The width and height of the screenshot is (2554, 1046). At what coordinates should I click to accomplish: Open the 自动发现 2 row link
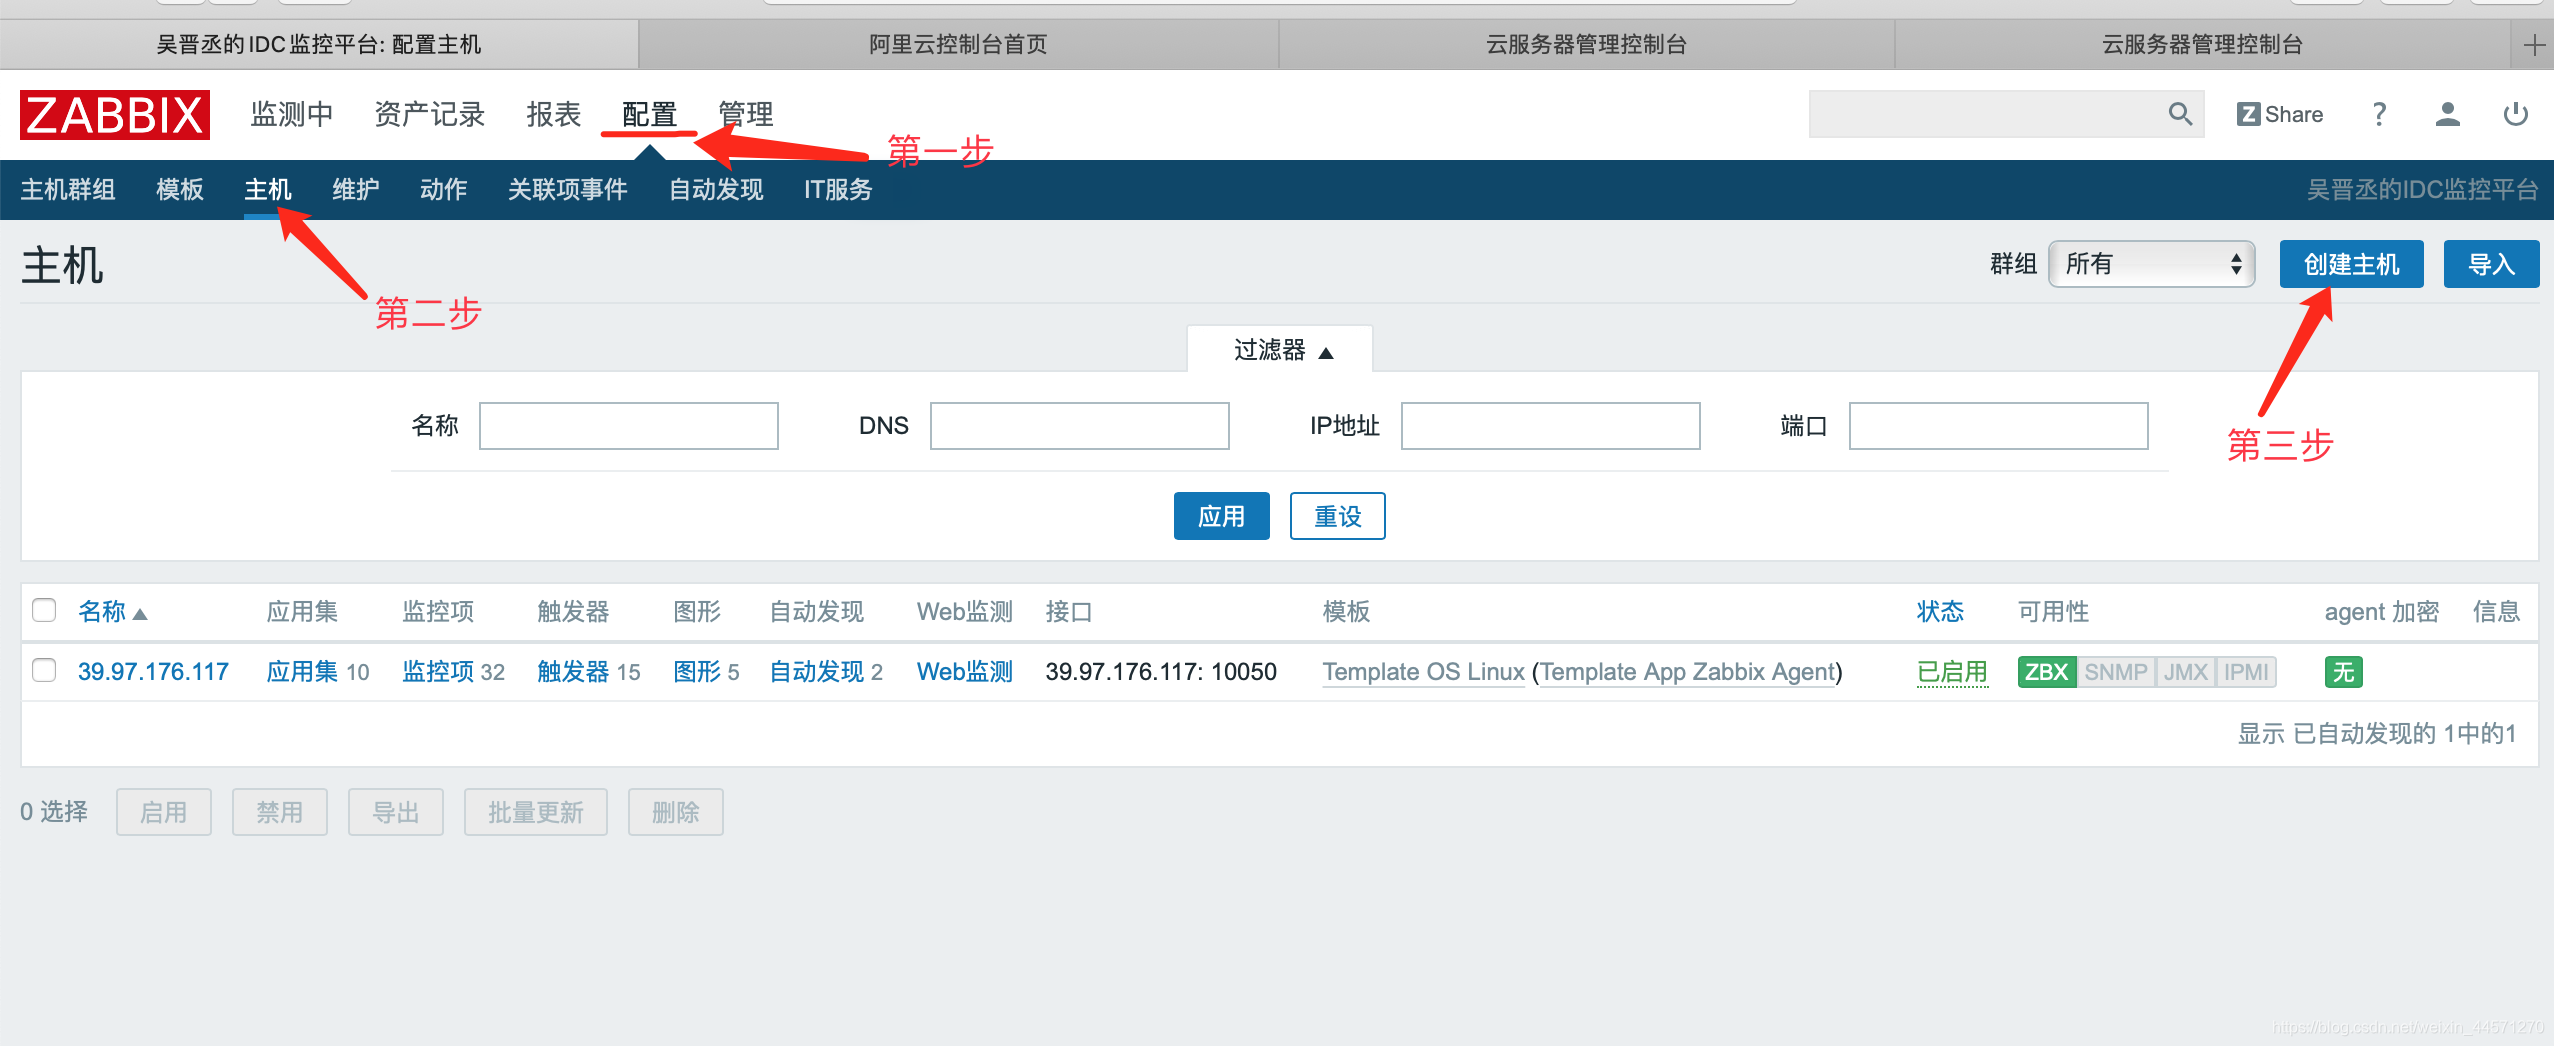817,672
